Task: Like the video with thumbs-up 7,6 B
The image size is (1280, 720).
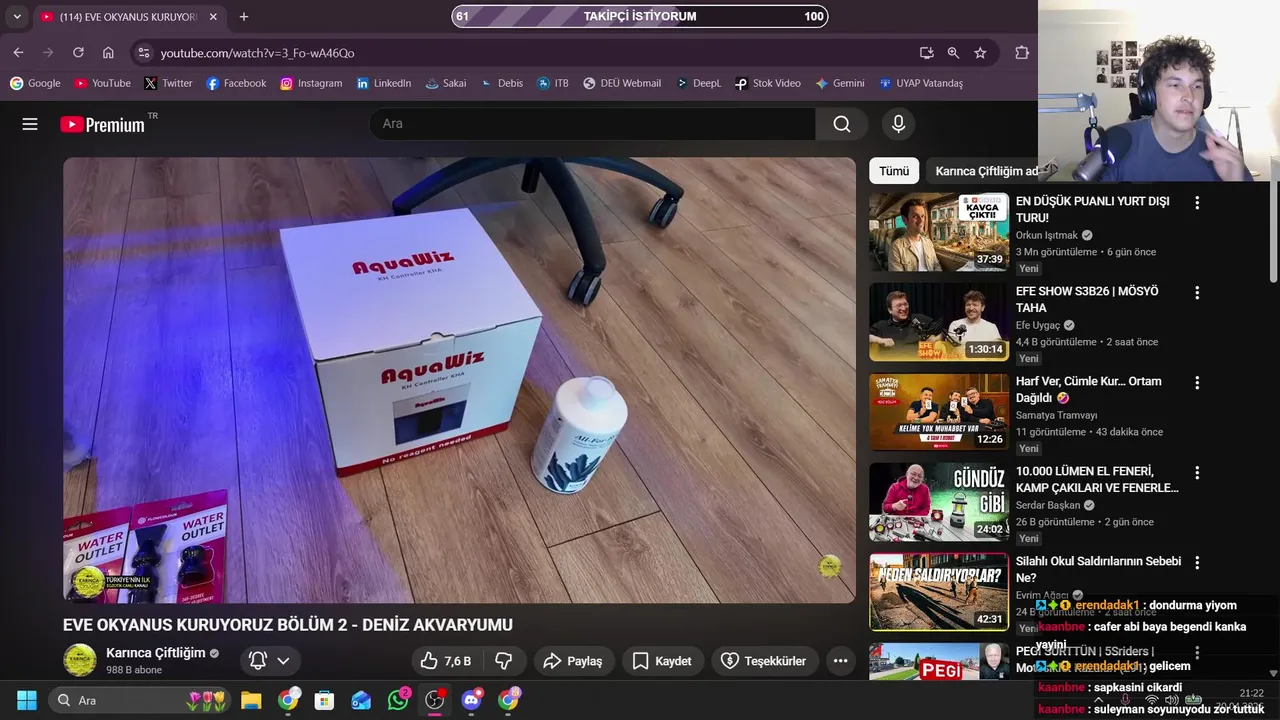Action: point(445,661)
